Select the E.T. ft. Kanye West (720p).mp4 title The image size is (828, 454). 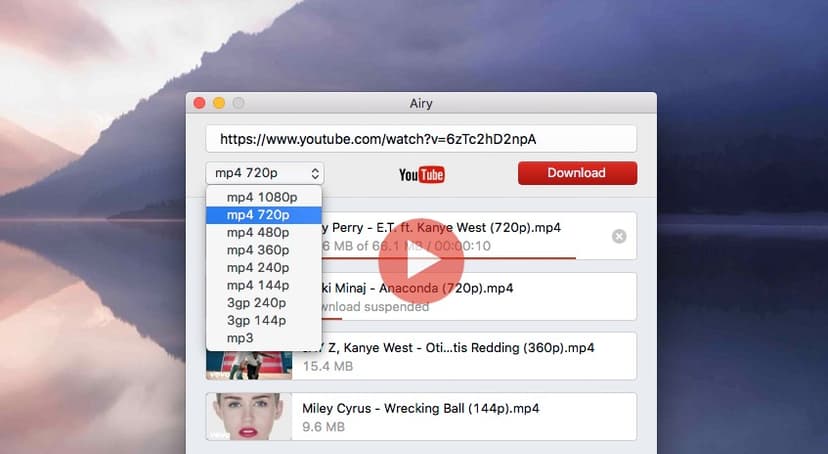point(441,228)
